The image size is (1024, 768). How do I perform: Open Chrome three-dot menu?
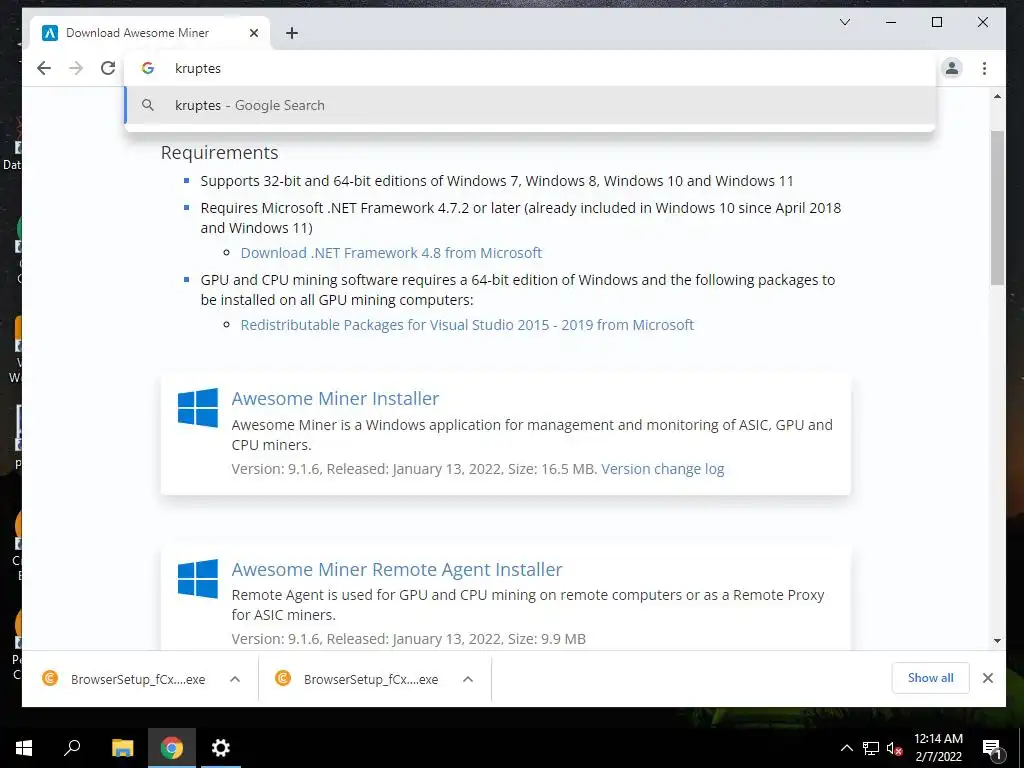click(984, 68)
